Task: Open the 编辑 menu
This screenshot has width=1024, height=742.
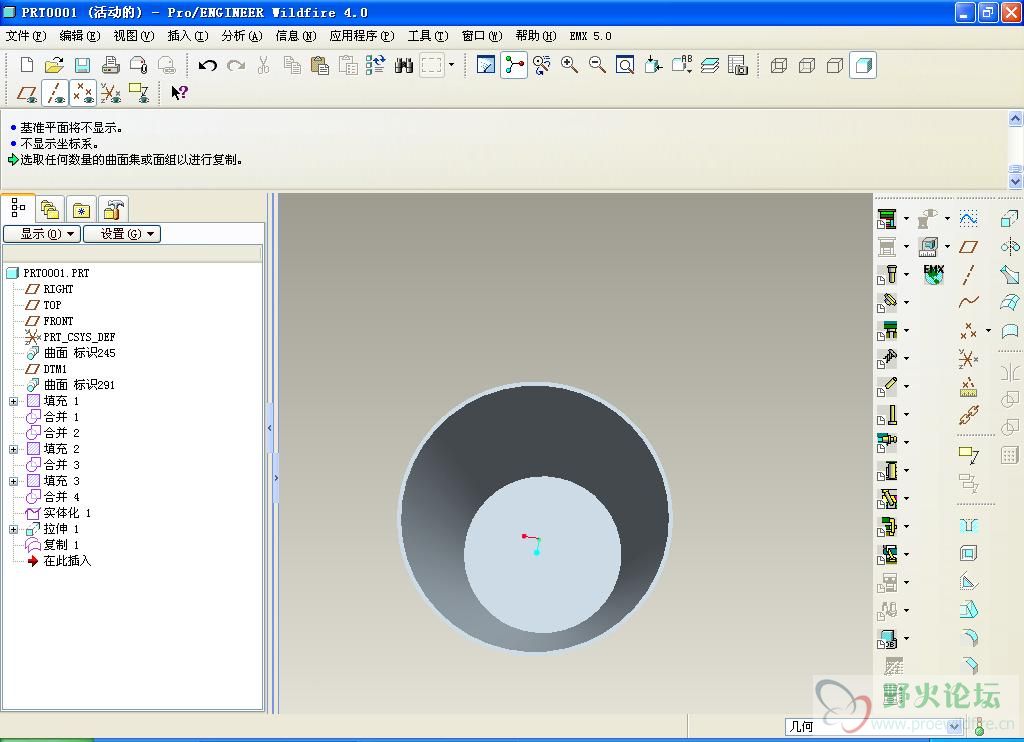Action: point(80,36)
